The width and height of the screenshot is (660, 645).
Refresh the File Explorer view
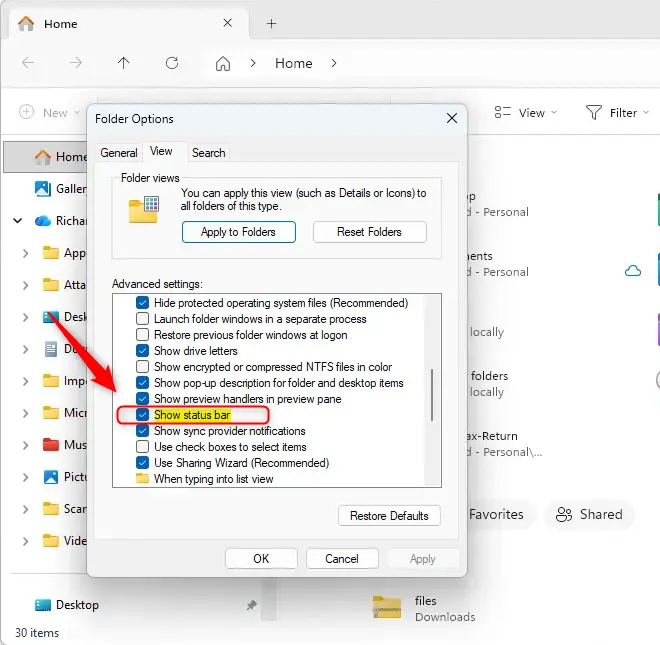[x=172, y=63]
